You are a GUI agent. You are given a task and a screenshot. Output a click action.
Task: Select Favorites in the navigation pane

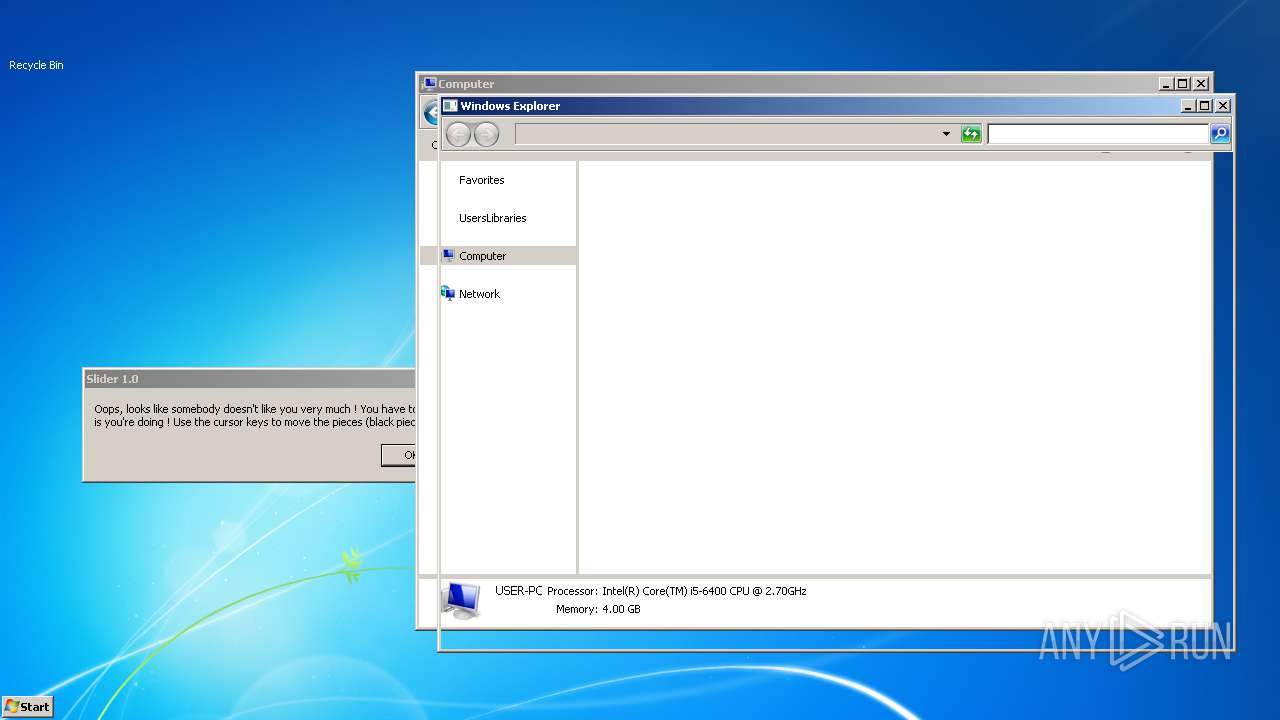[x=482, y=180]
